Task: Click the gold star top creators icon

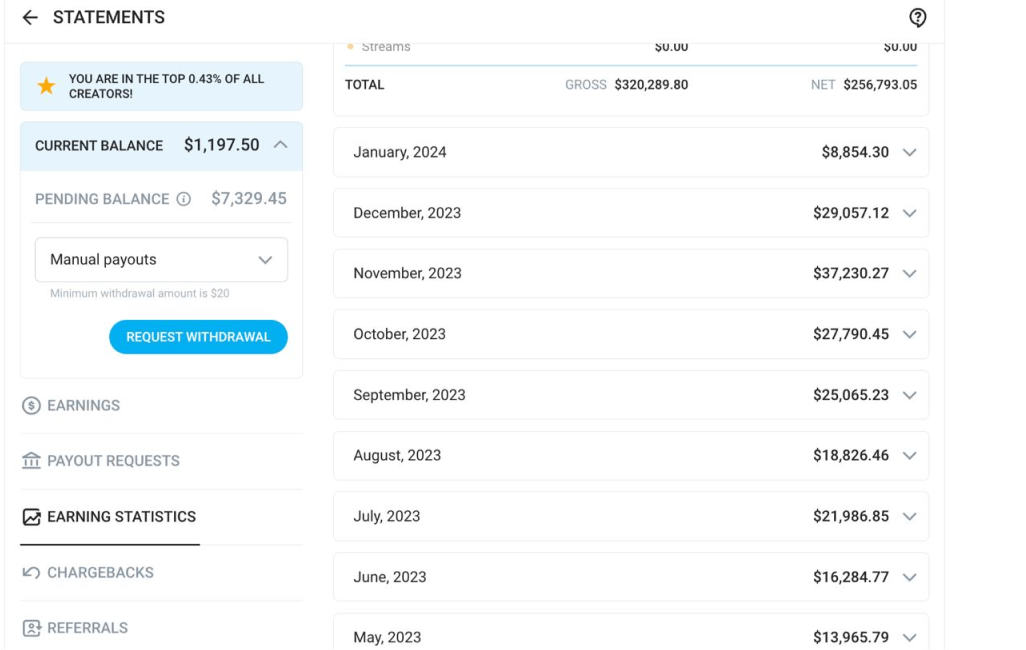Action: coord(46,86)
